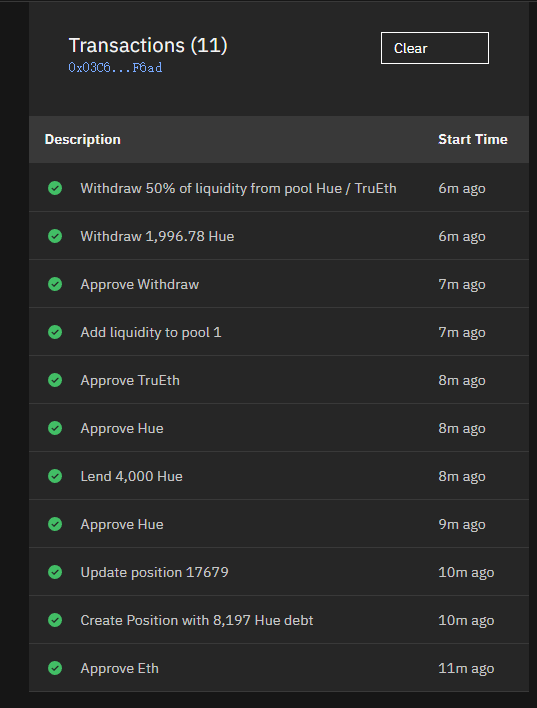
Task: Click '8m ago' time of Lend 4,000 Hue row
Action: [x=462, y=476]
